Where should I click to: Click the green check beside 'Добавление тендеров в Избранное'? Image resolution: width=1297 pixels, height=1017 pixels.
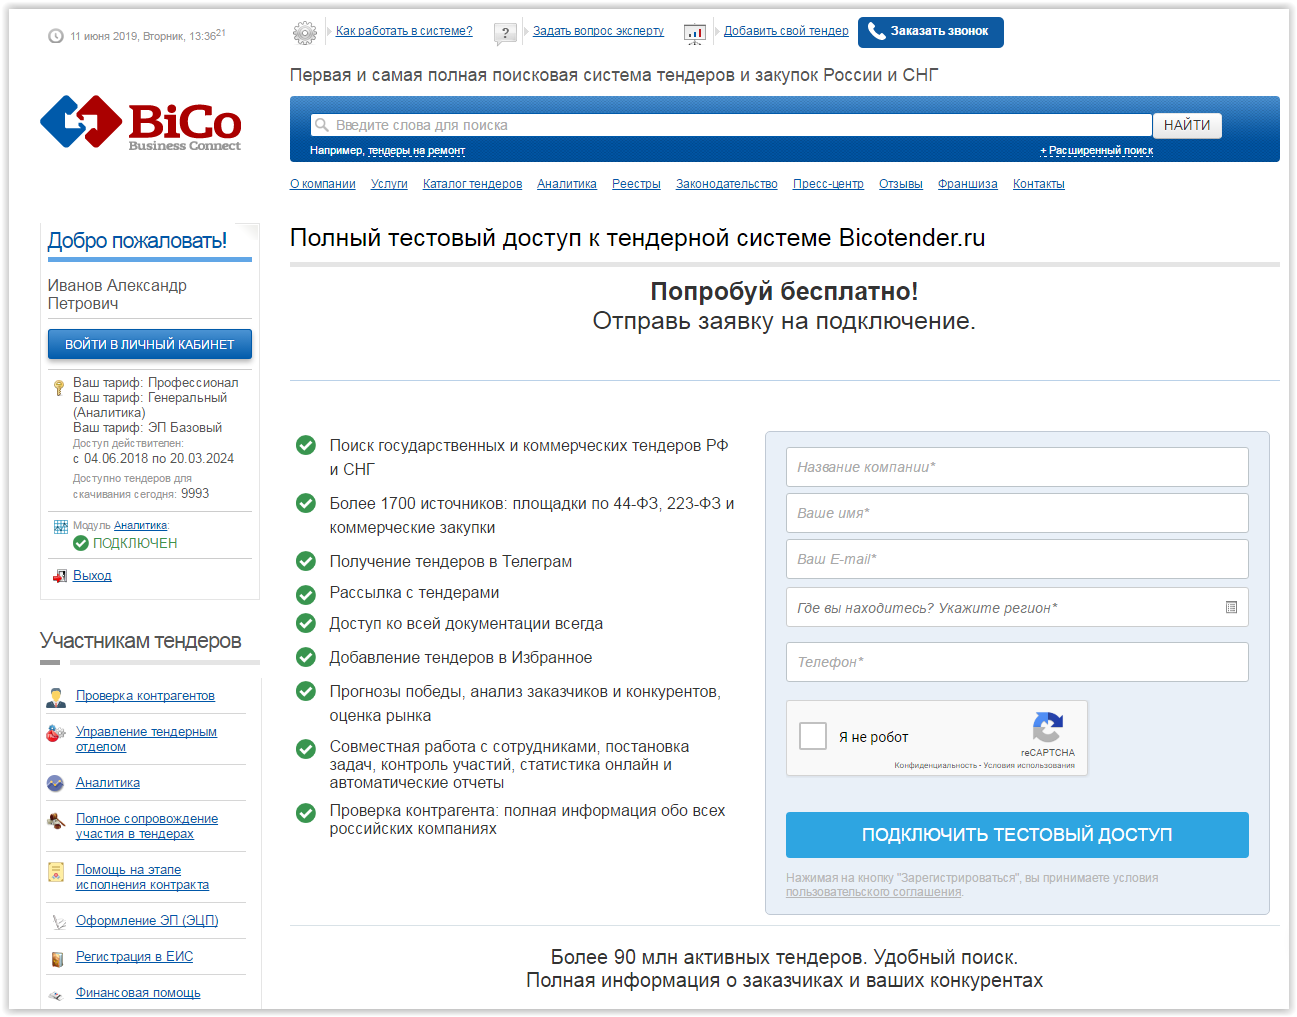coord(306,657)
